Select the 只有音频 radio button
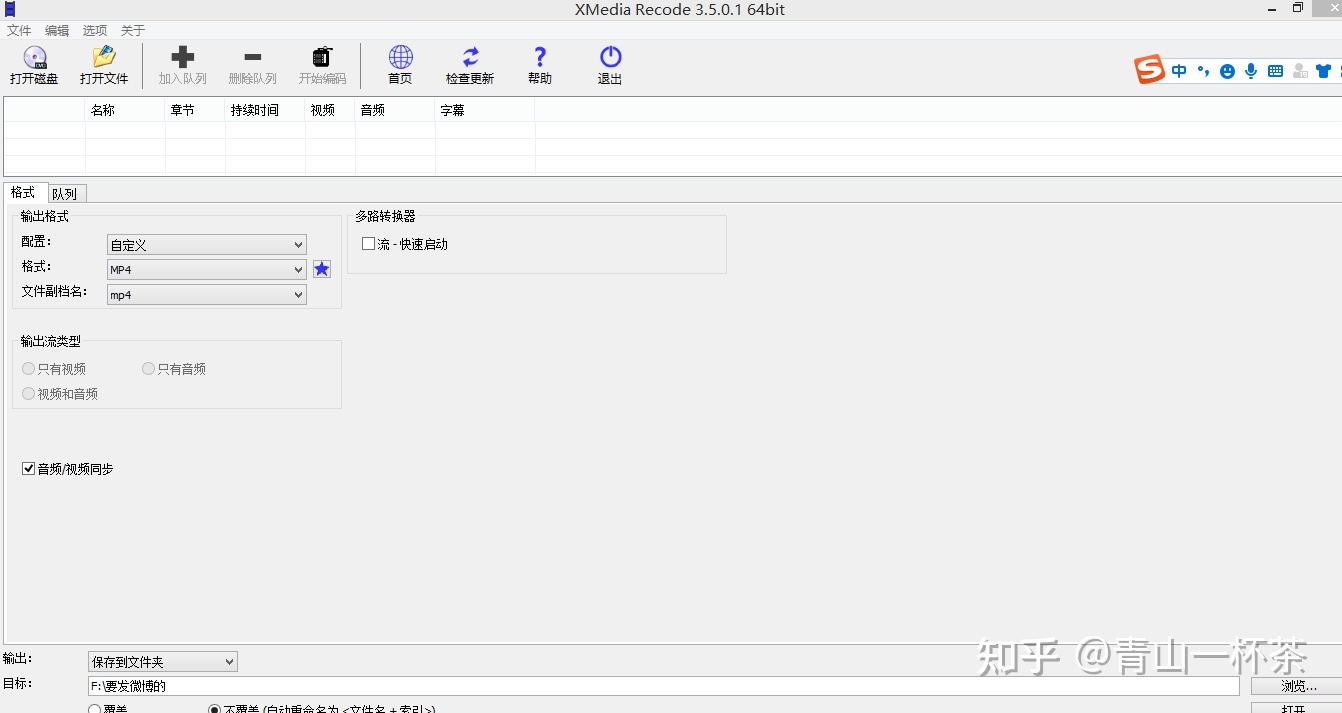Viewport: 1342px width, 713px height. click(x=148, y=369)
